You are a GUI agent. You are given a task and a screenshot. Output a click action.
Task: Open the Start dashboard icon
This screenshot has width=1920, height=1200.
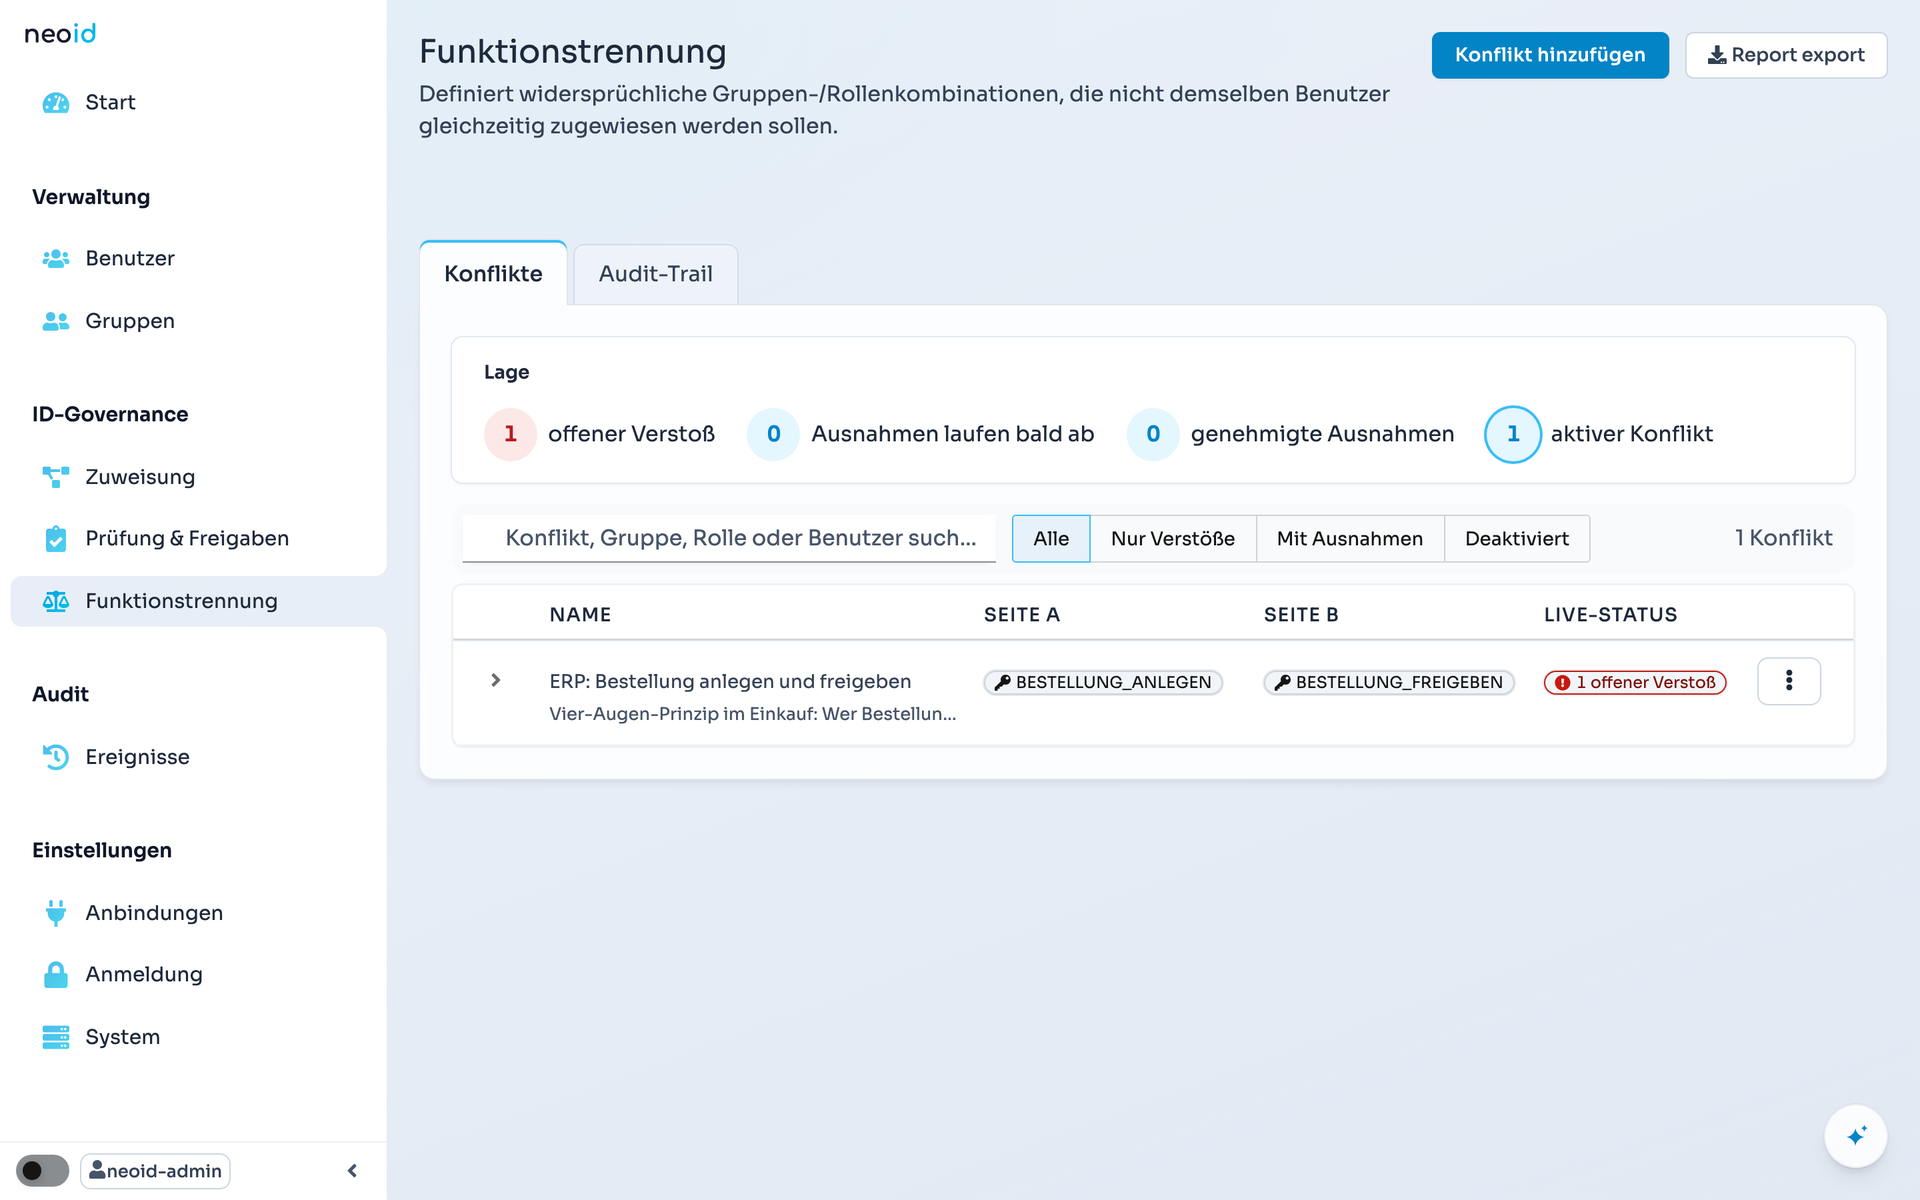(56, 103)
